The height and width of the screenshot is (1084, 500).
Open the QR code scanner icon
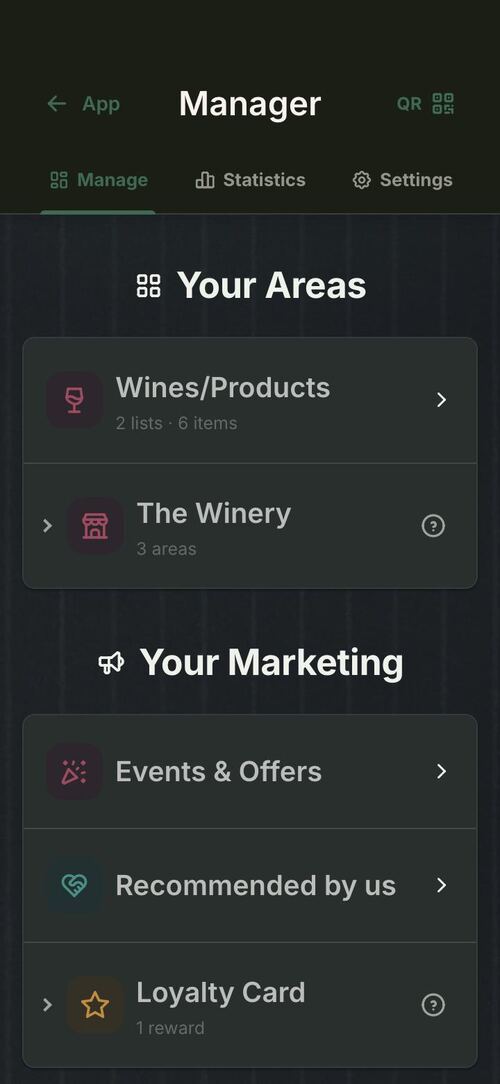coord(443,104)
